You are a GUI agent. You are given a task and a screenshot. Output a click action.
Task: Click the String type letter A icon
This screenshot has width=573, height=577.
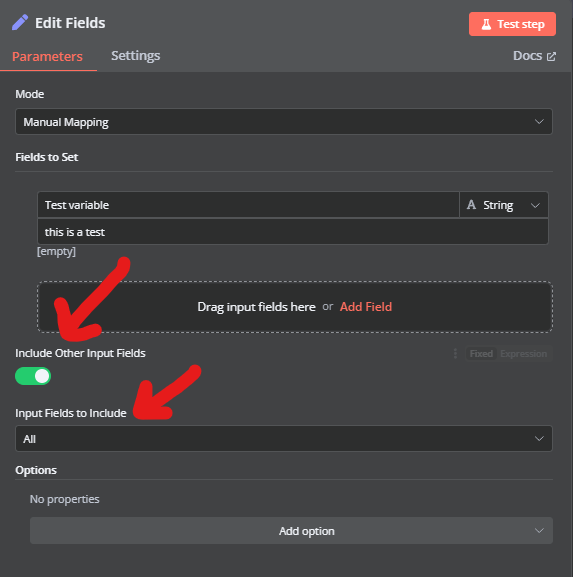tap(471, 205)
